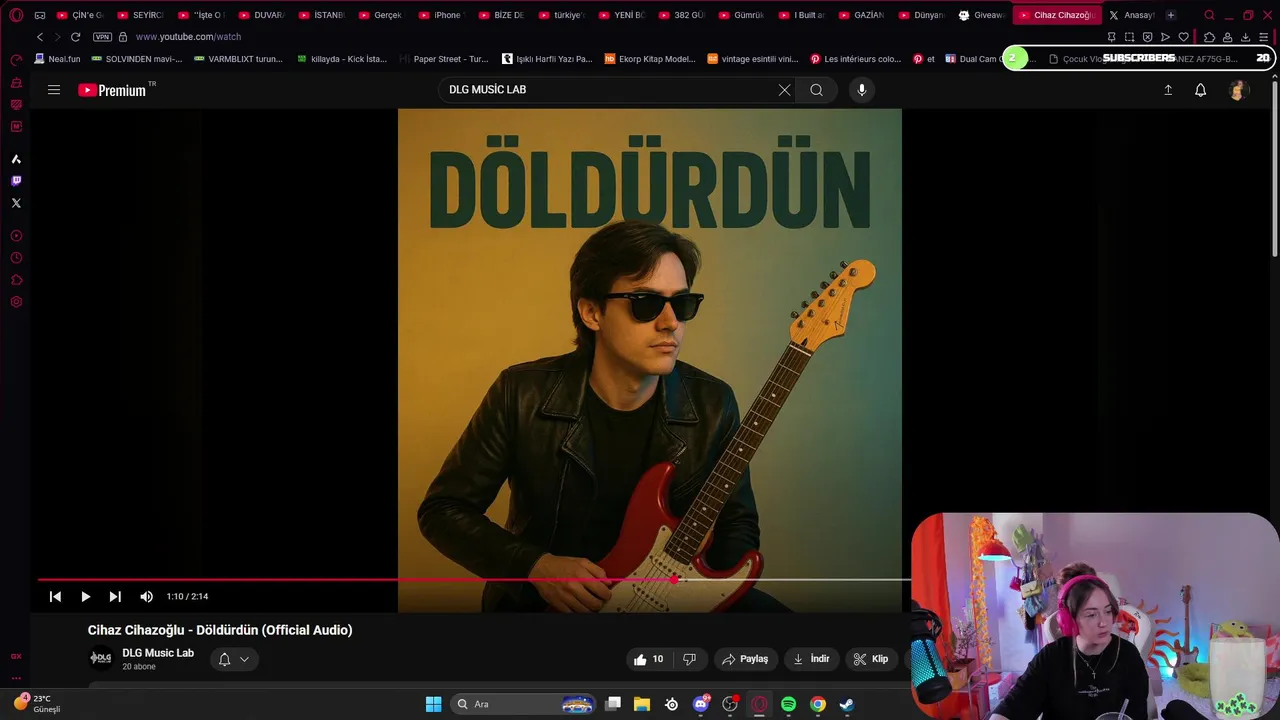Open Spotify from the taskbar
Viewport: 1280px width, 720px height.
tap(788, 704)
